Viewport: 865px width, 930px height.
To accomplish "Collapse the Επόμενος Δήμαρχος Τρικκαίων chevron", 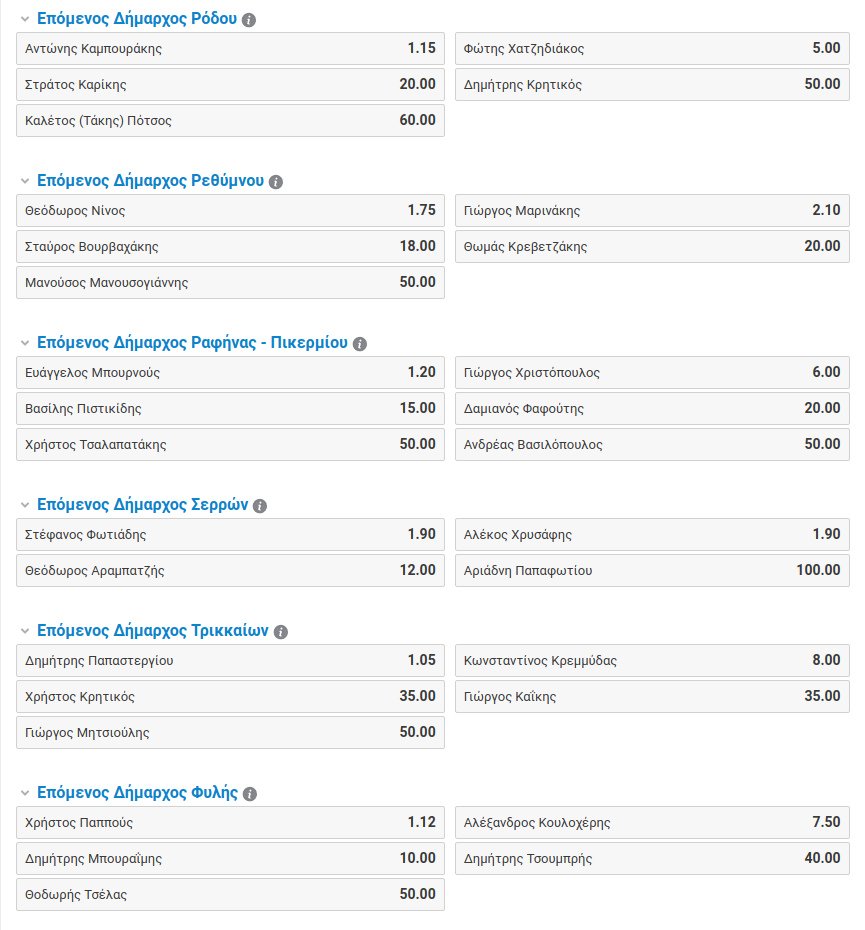I will click(x=24, y=631).
